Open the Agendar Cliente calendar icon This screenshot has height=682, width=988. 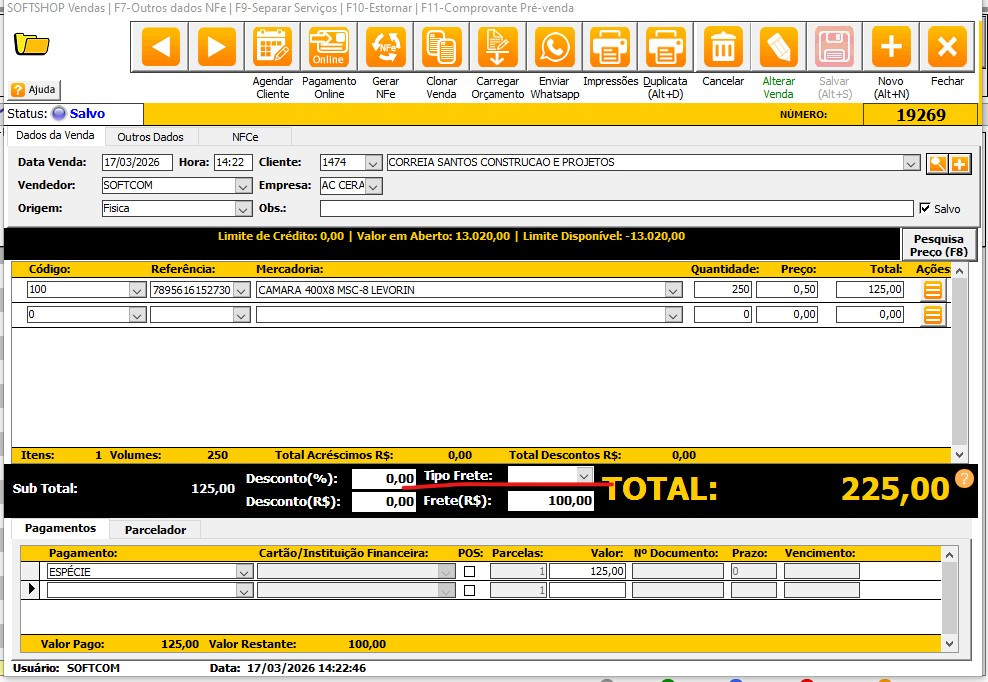click(272, 47)
